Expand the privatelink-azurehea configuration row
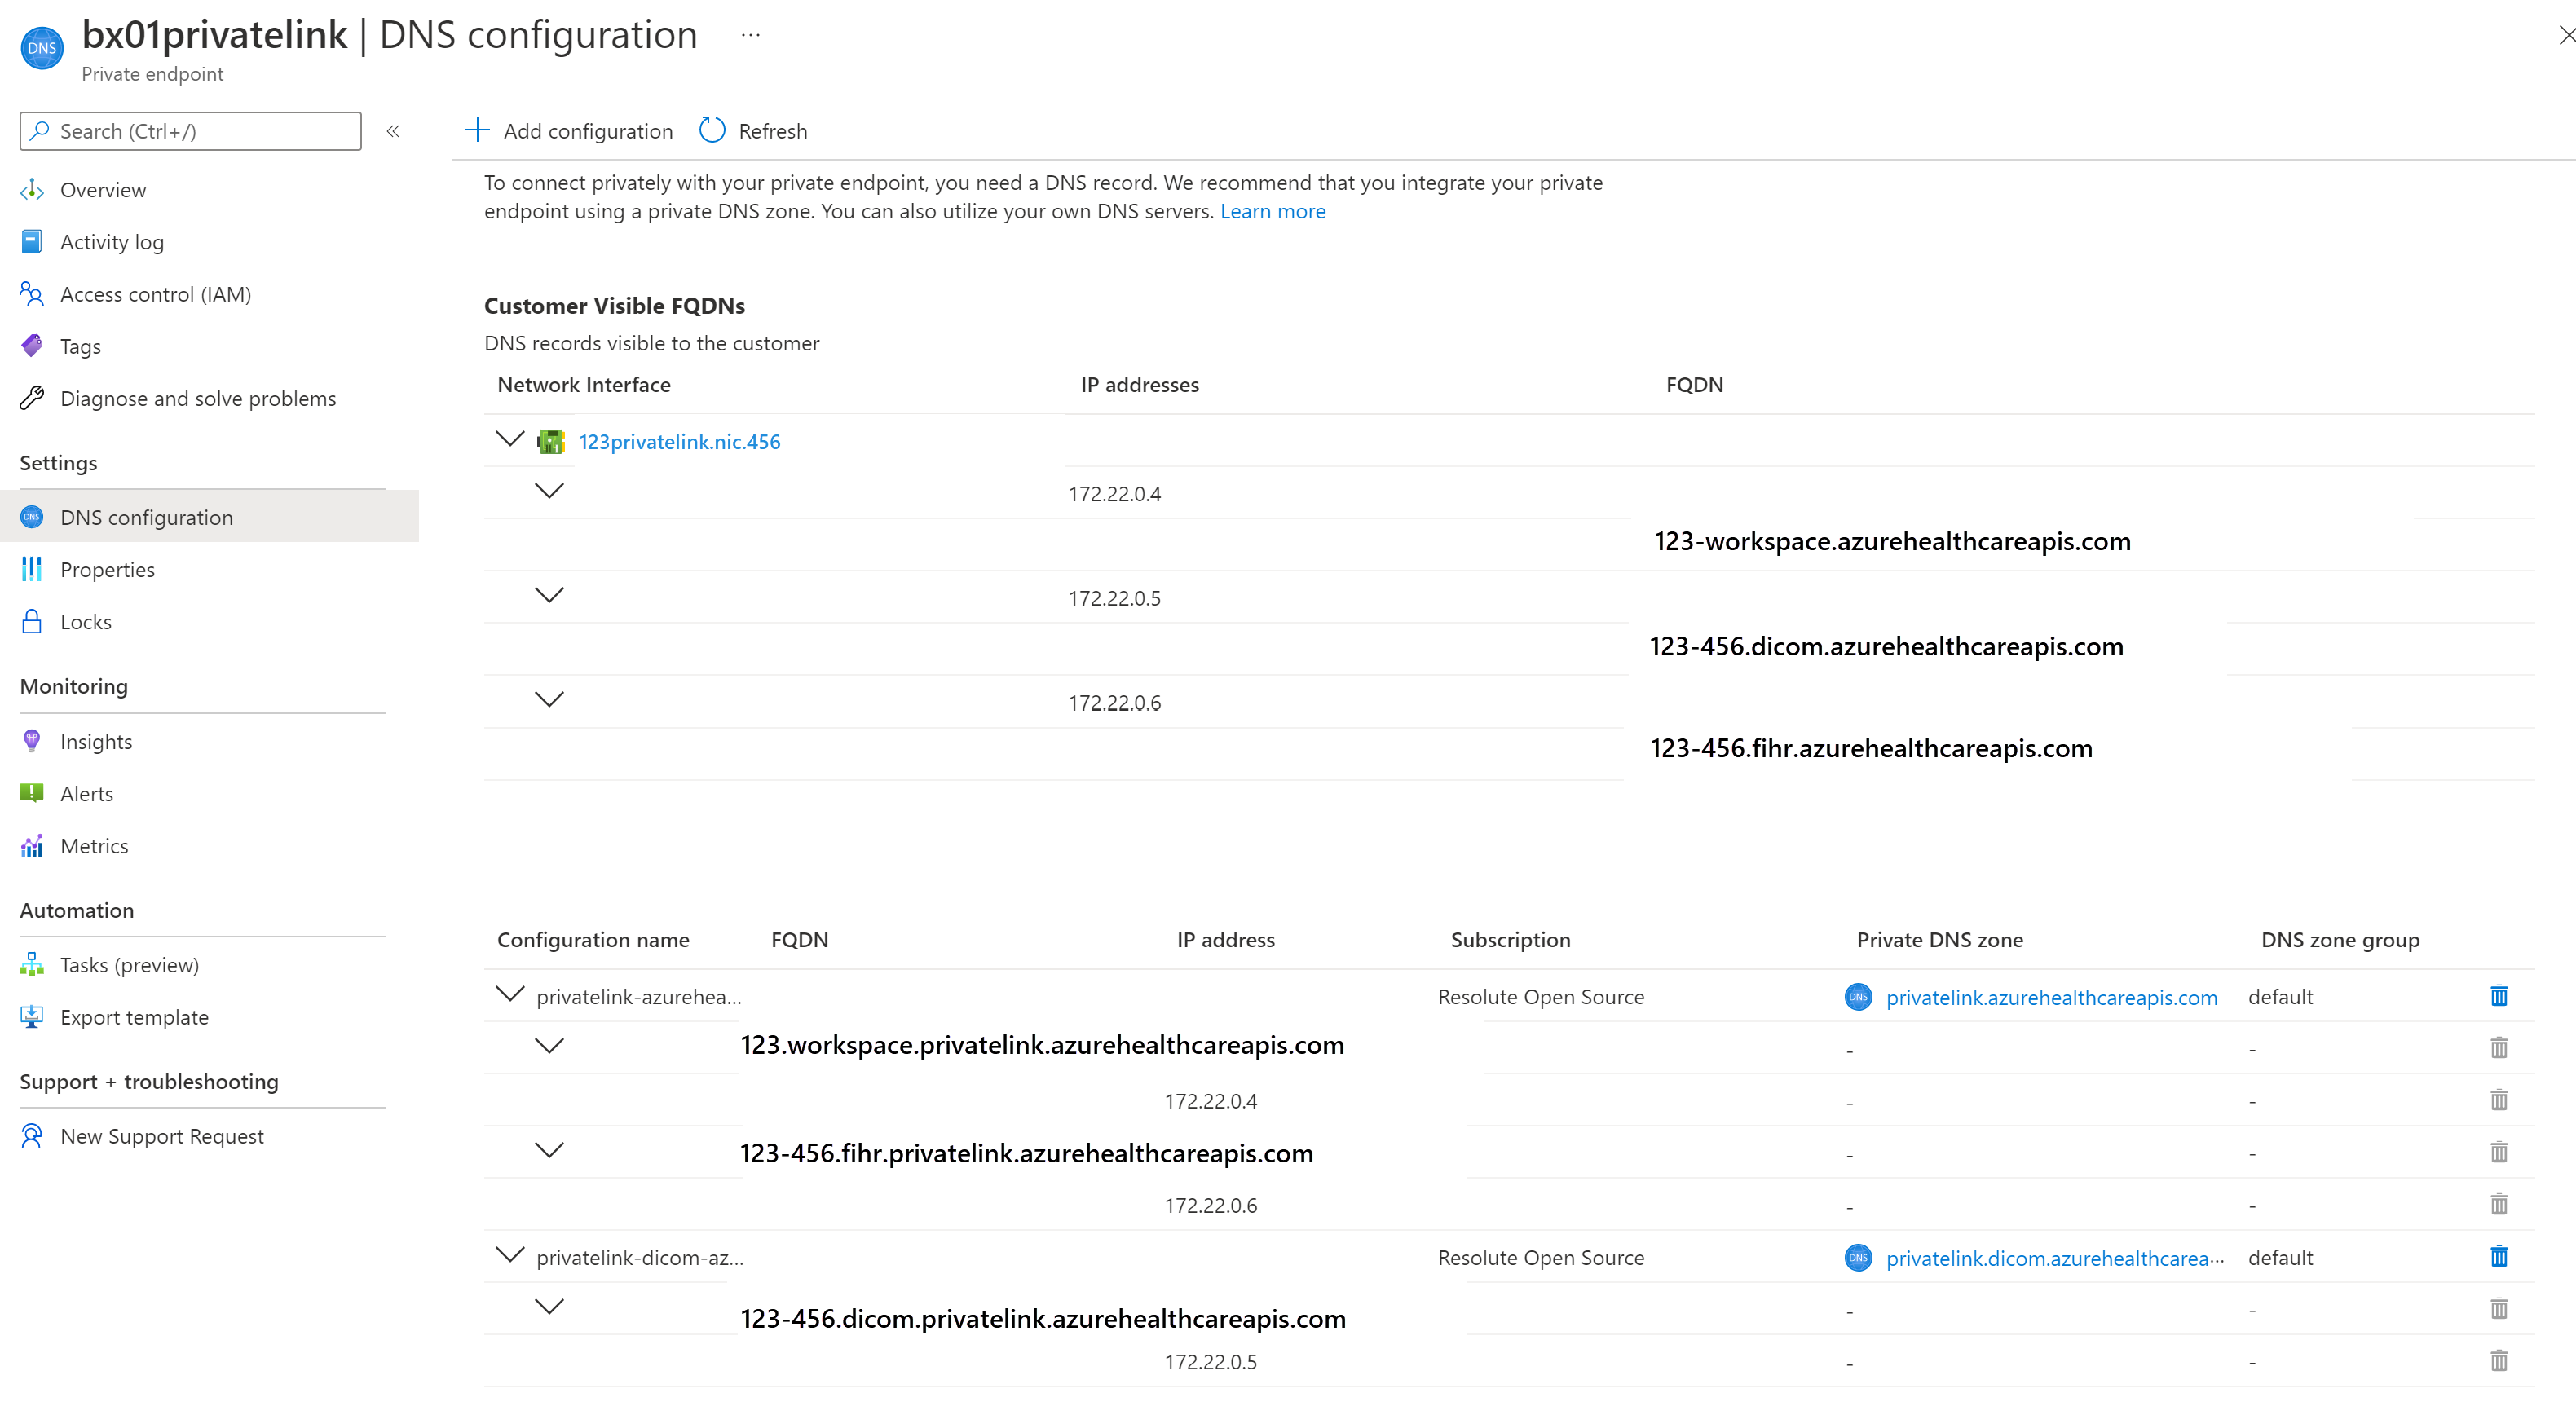This screenshot has width=2576, height=1415. tap(510, 995)
